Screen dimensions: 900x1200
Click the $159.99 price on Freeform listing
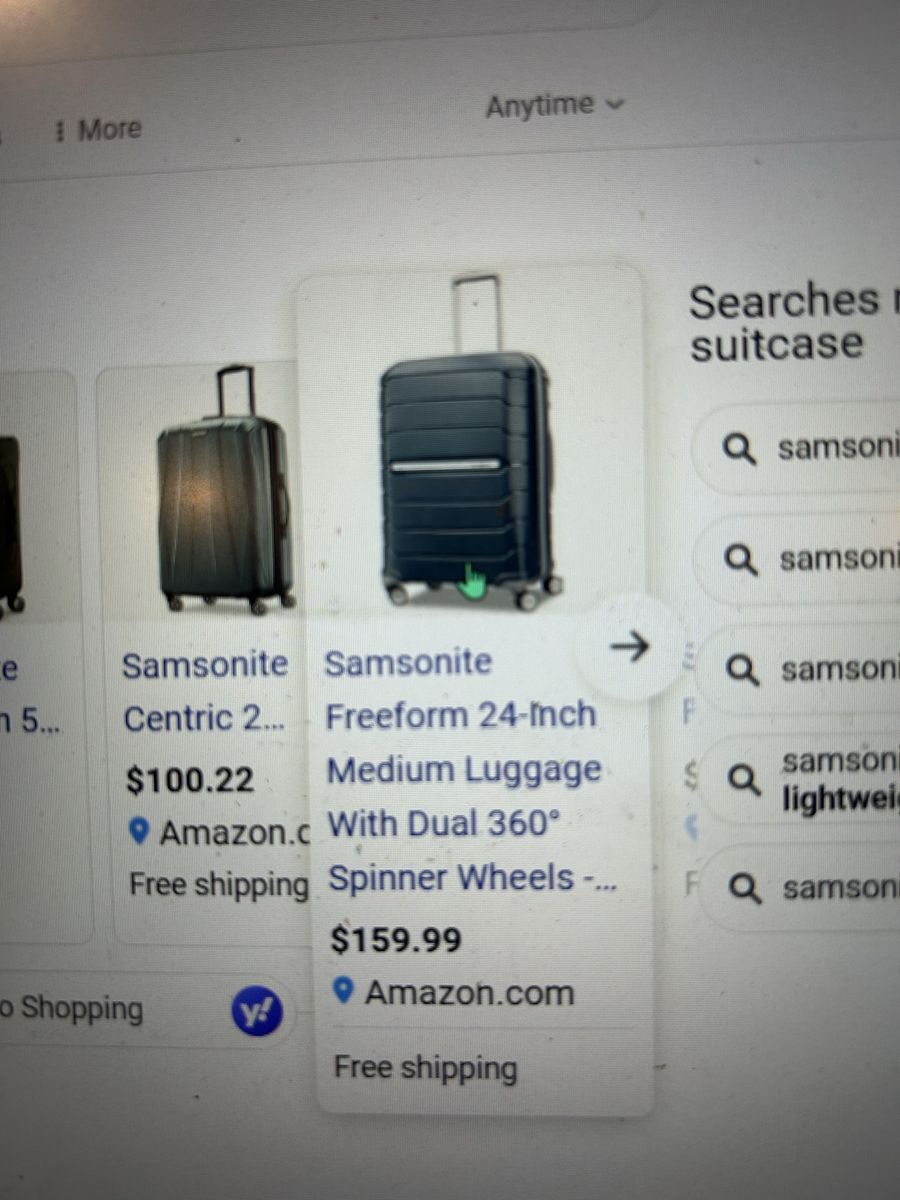[x=397, y=940]
